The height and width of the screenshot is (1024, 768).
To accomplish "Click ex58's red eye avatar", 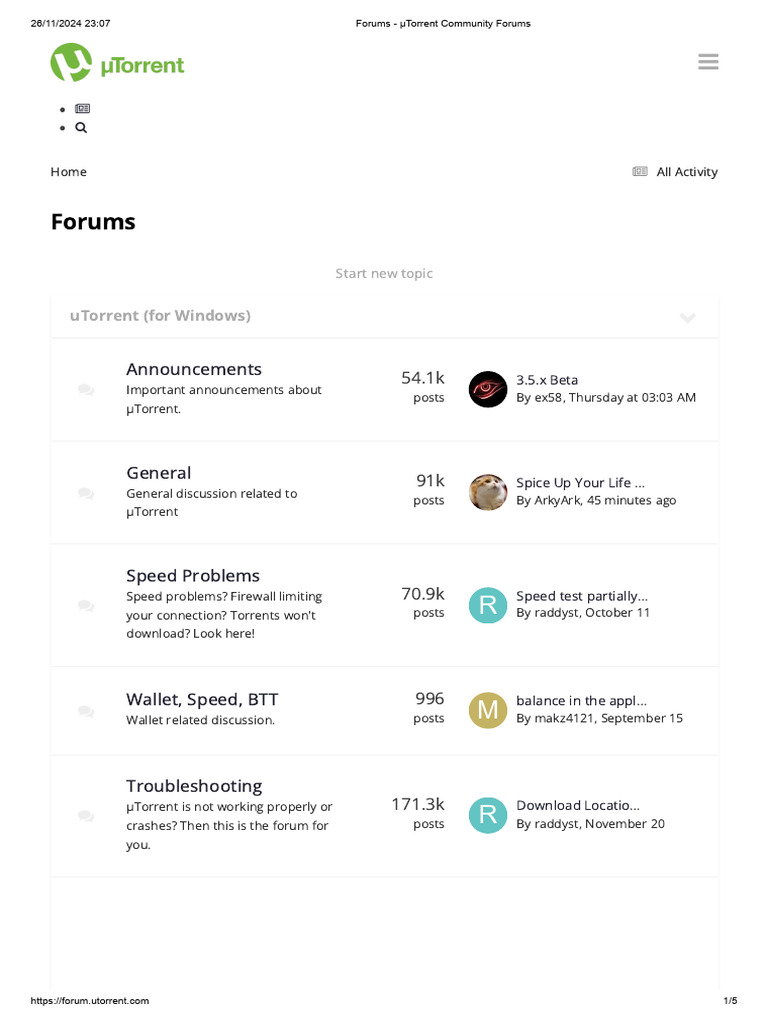I will (488, 389).
